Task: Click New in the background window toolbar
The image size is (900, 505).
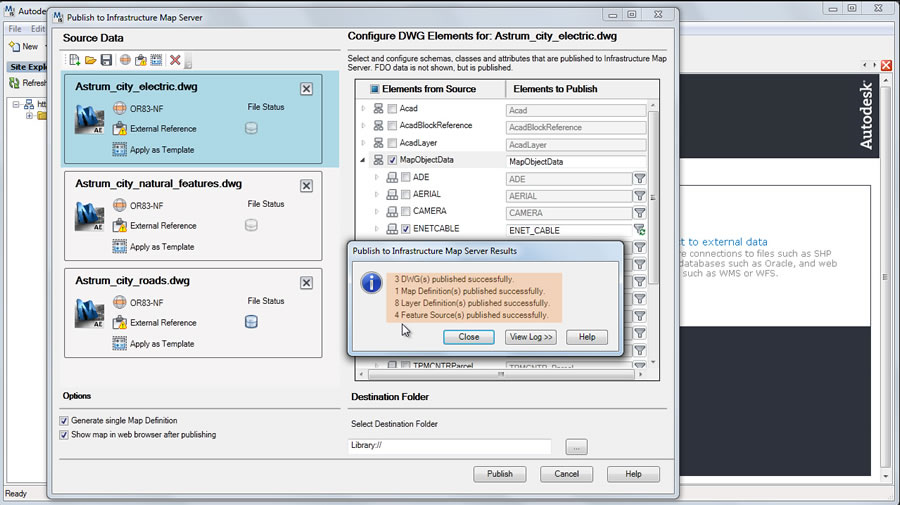Action: click(24, 46)
